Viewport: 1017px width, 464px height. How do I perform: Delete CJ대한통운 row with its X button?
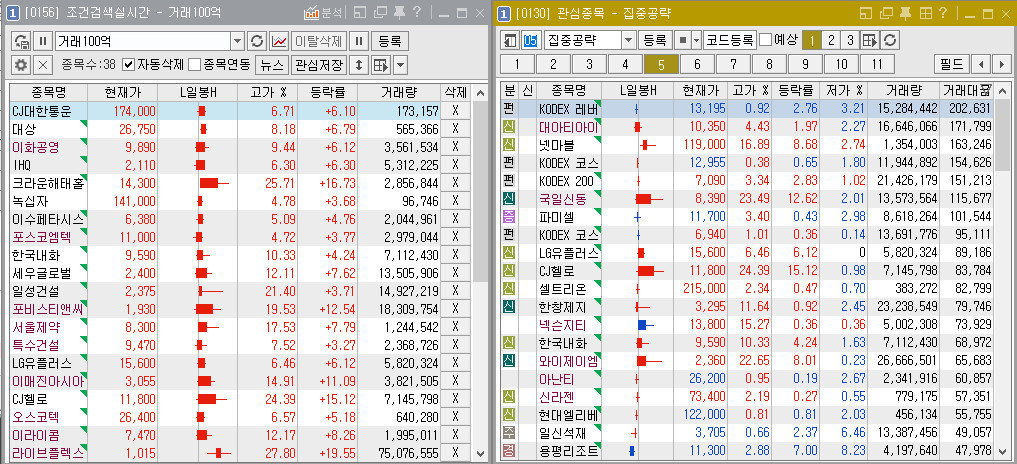455,111
